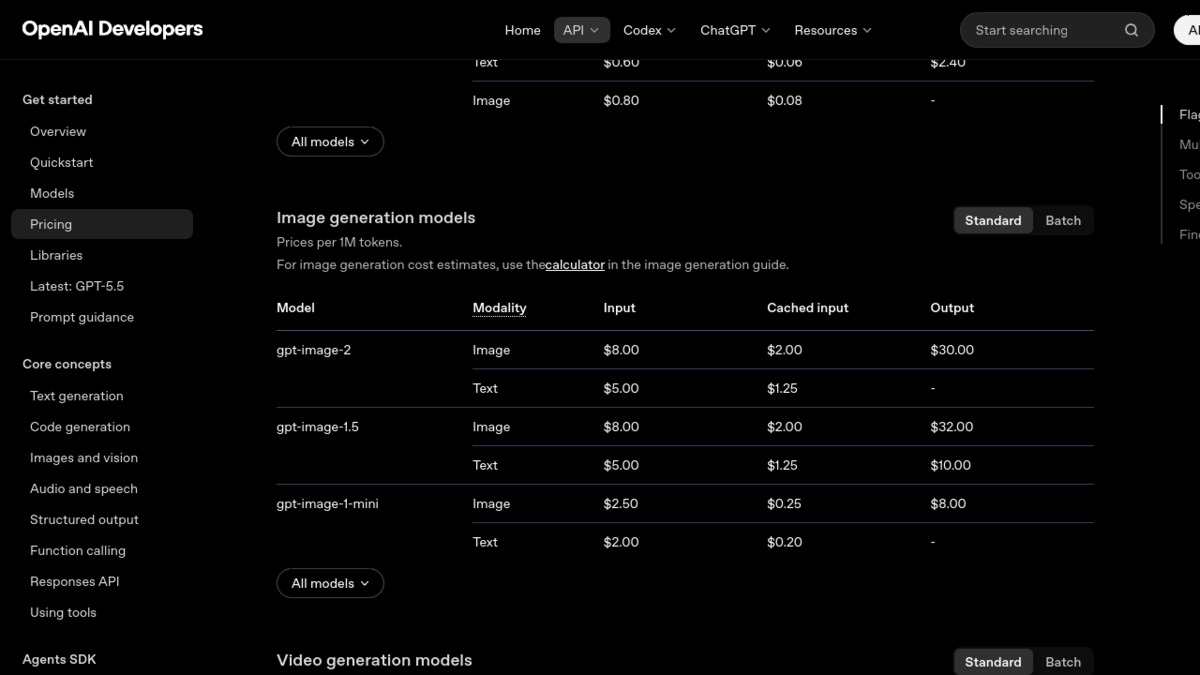Open the All models dropdown above Image generation
The image size is (1200, 675).
click(x=330, y=142)
